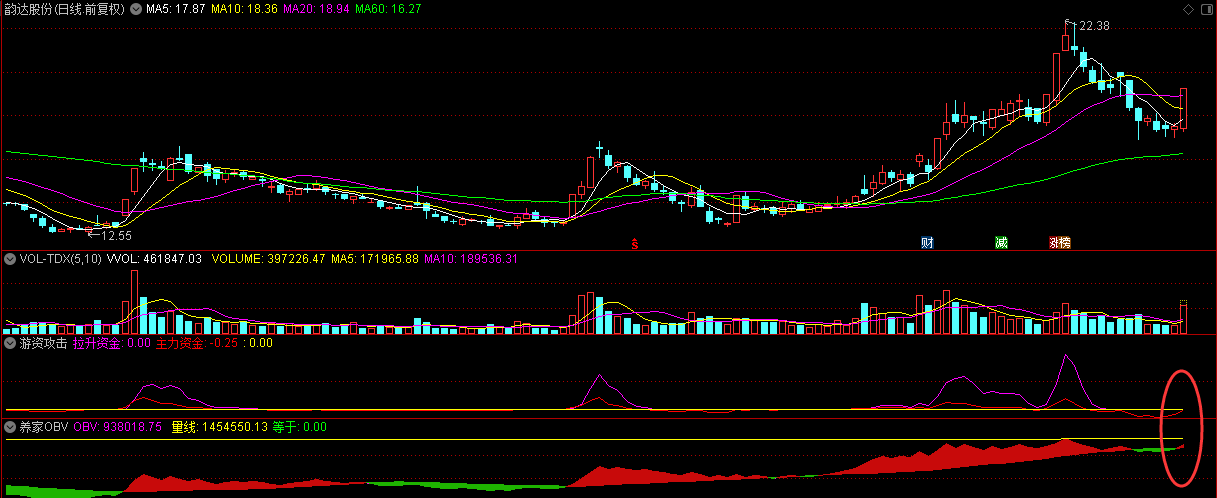
Task: Click the OBV: 938018.75 value
Action: (118, 427)
